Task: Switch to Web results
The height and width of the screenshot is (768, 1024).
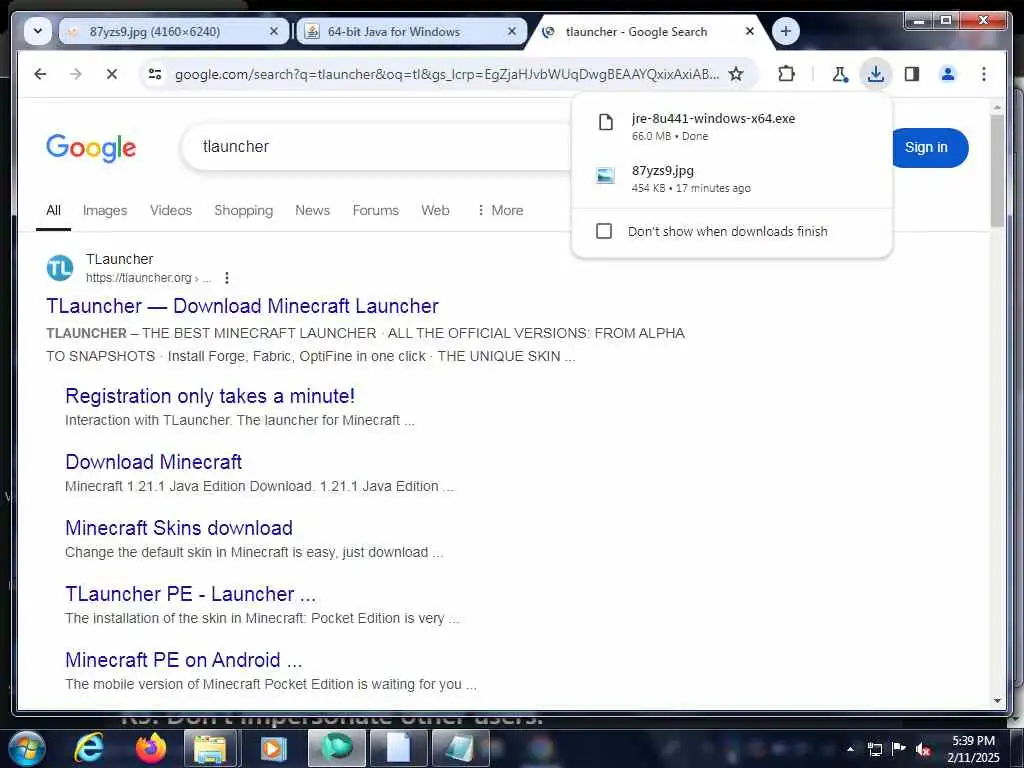Action: 436,210
